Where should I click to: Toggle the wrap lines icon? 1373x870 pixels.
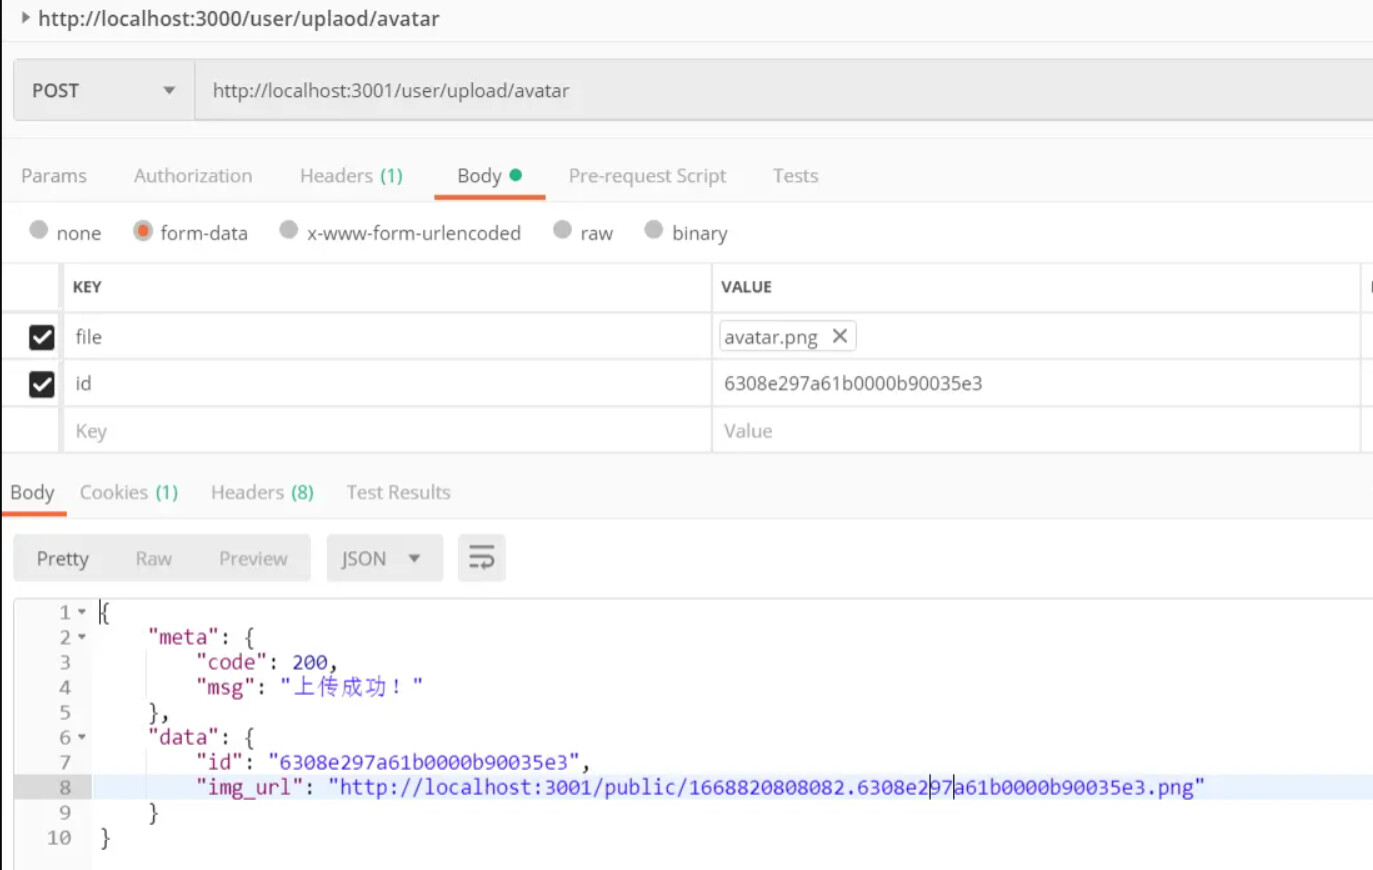click(482, 558)
